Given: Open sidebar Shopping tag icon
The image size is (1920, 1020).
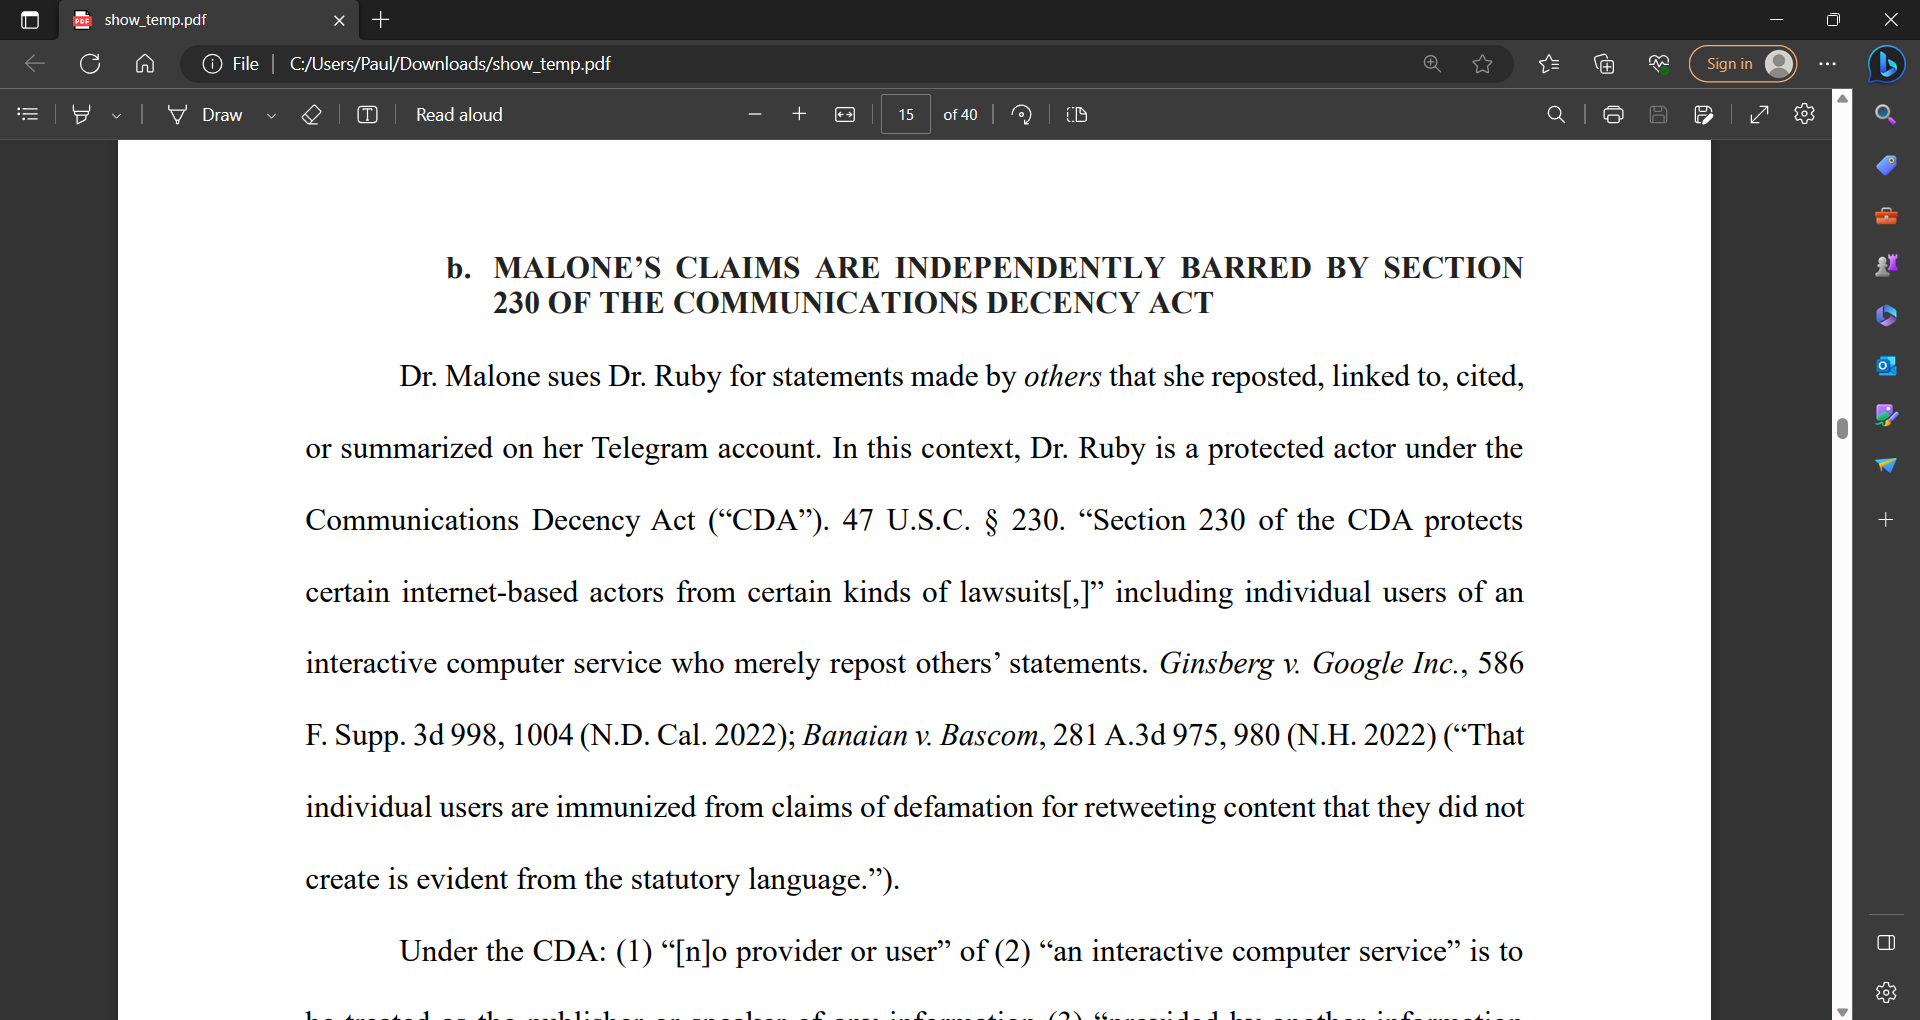Looking at the screenshot, I should [1886, 165].
